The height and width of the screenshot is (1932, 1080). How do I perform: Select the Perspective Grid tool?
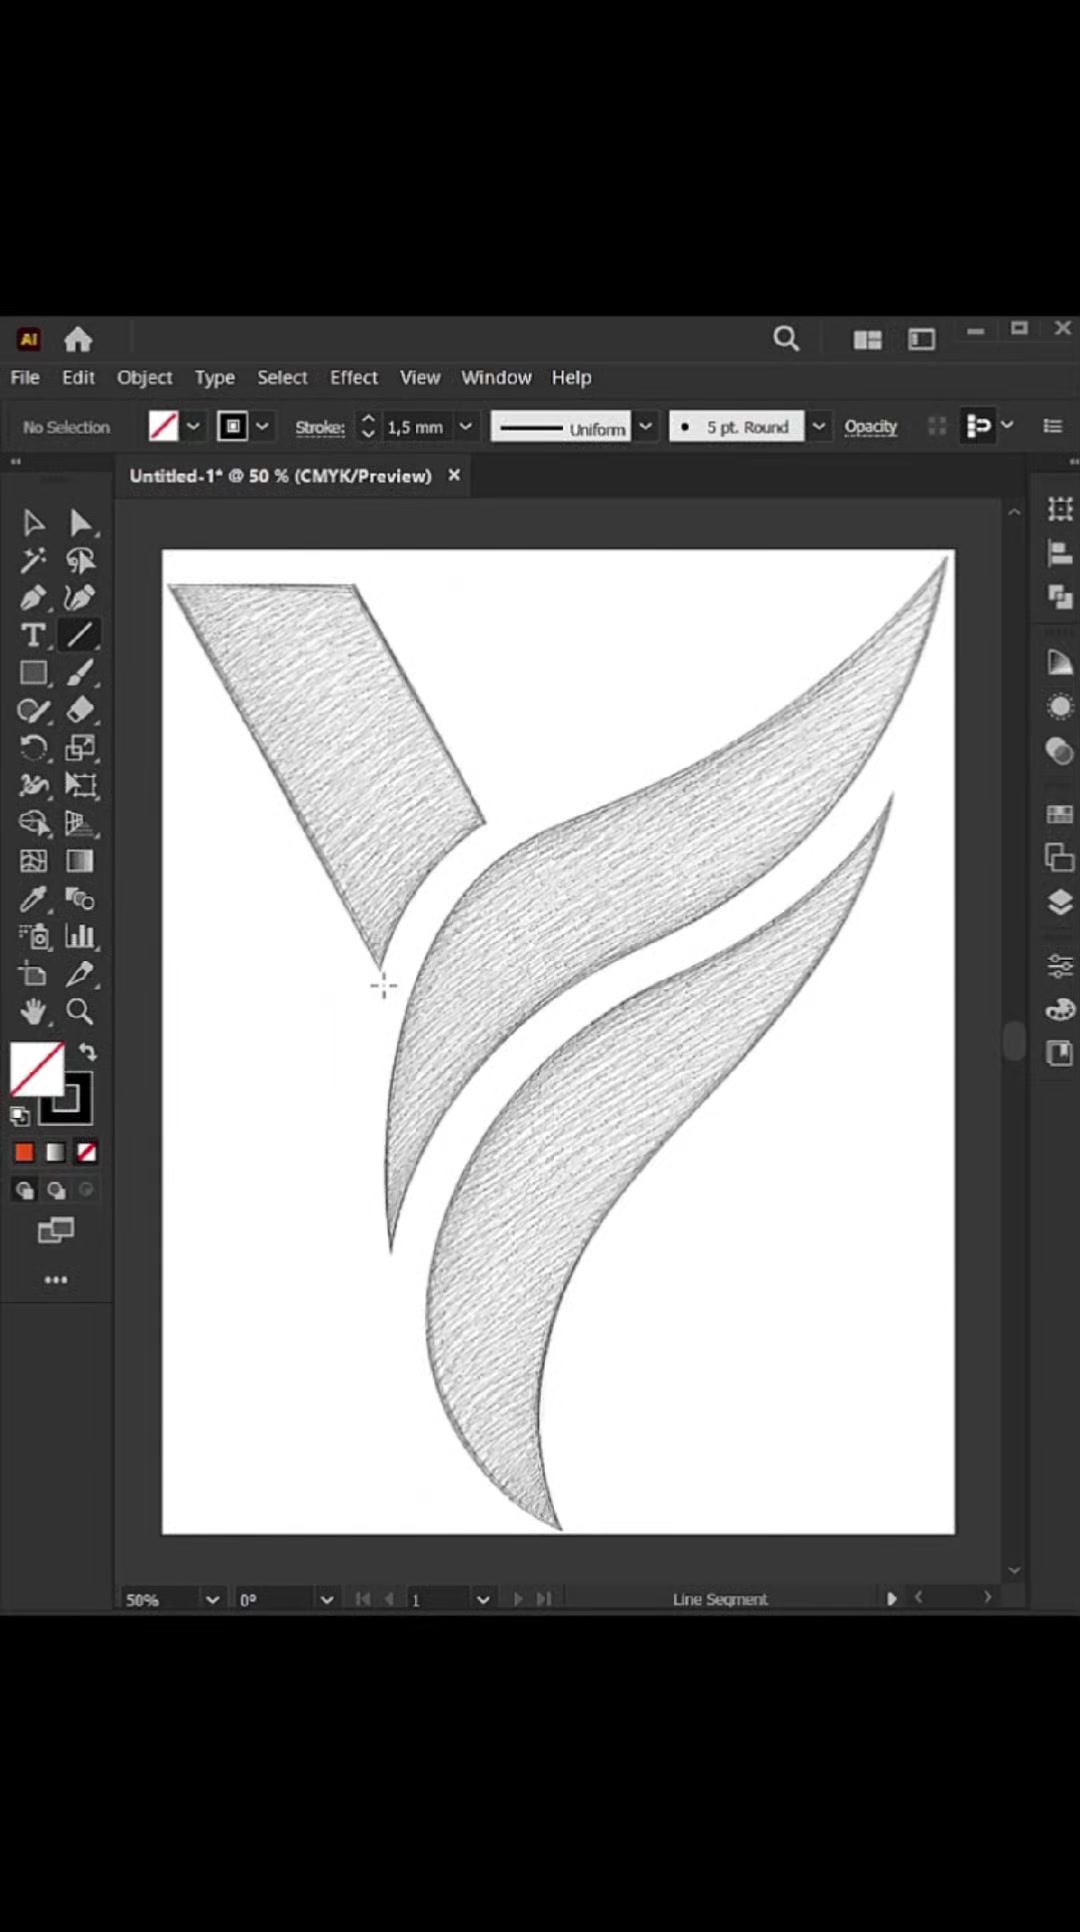pos(80,823)
